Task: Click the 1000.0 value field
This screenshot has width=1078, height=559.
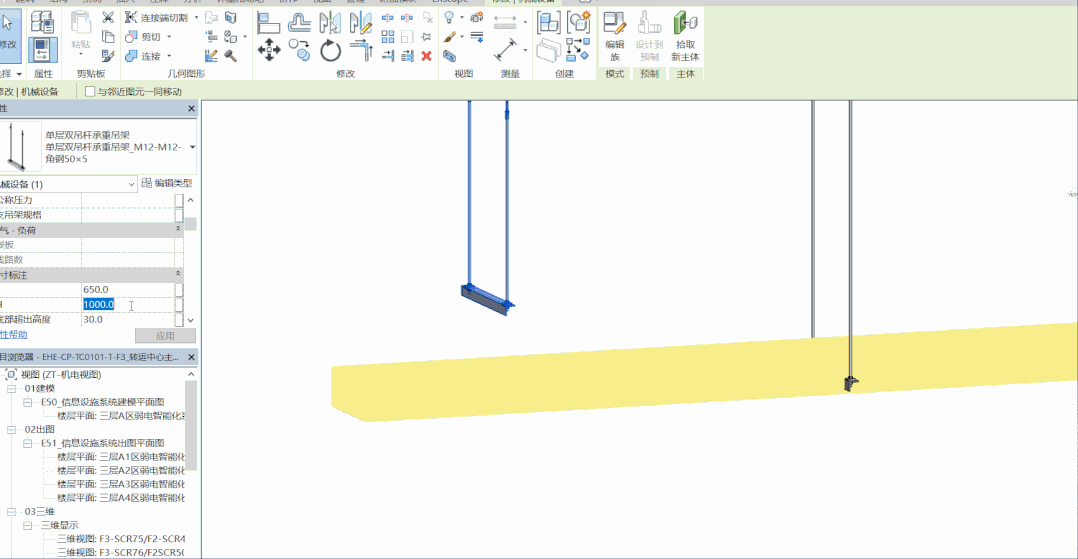Action: 128,305
